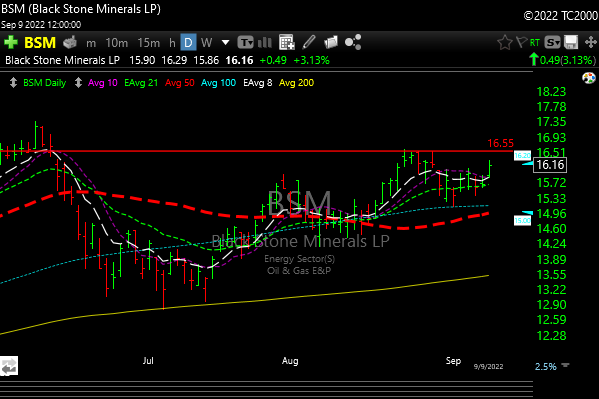
Task: Click the arrows before Avg 10 label
Action: point(78,83)
